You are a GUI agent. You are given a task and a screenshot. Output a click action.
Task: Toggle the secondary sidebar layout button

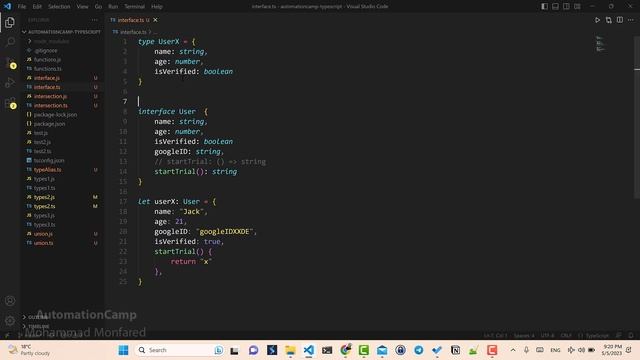566,7
